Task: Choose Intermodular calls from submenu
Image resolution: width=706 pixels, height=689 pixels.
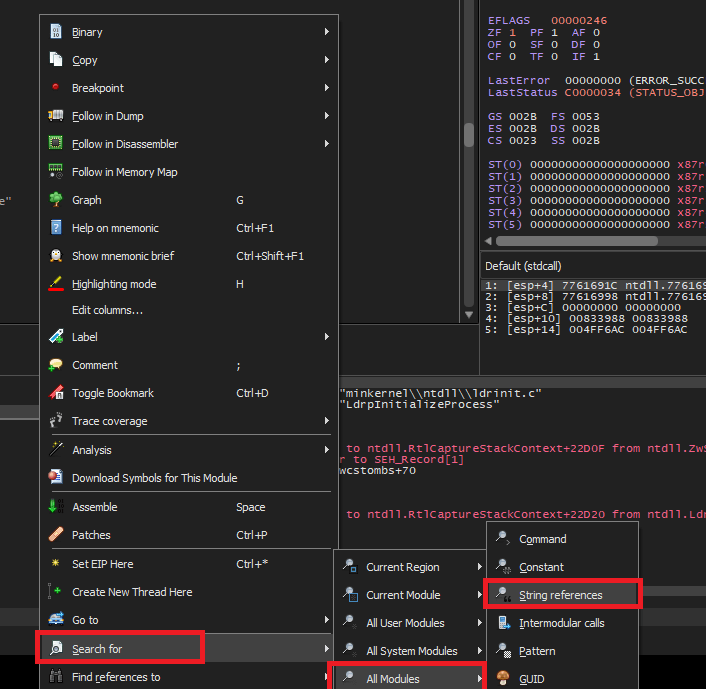Action: click(x=561, y=623)
